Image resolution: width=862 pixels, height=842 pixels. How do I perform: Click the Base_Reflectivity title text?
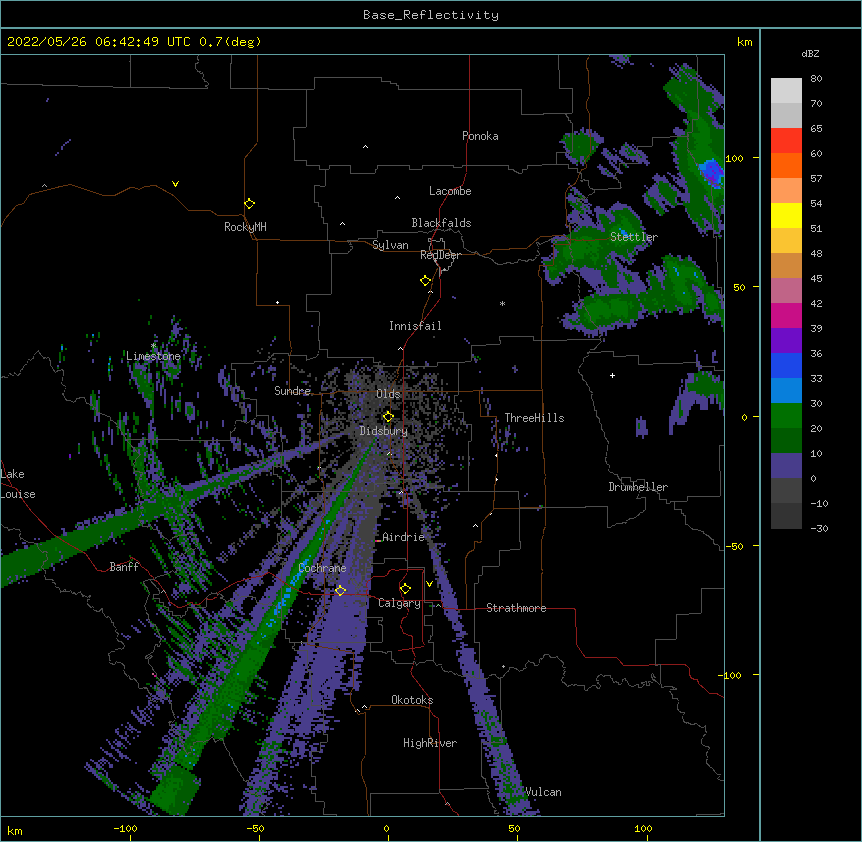pyautogui.click(x=431, y=15)
